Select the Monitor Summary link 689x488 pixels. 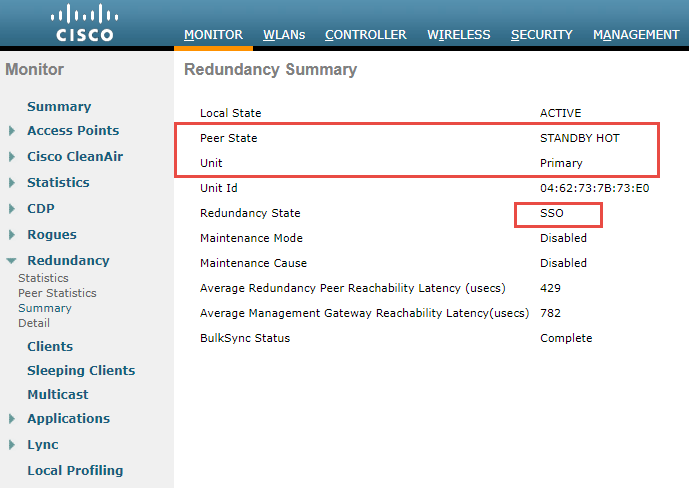(x=59, y=107)
